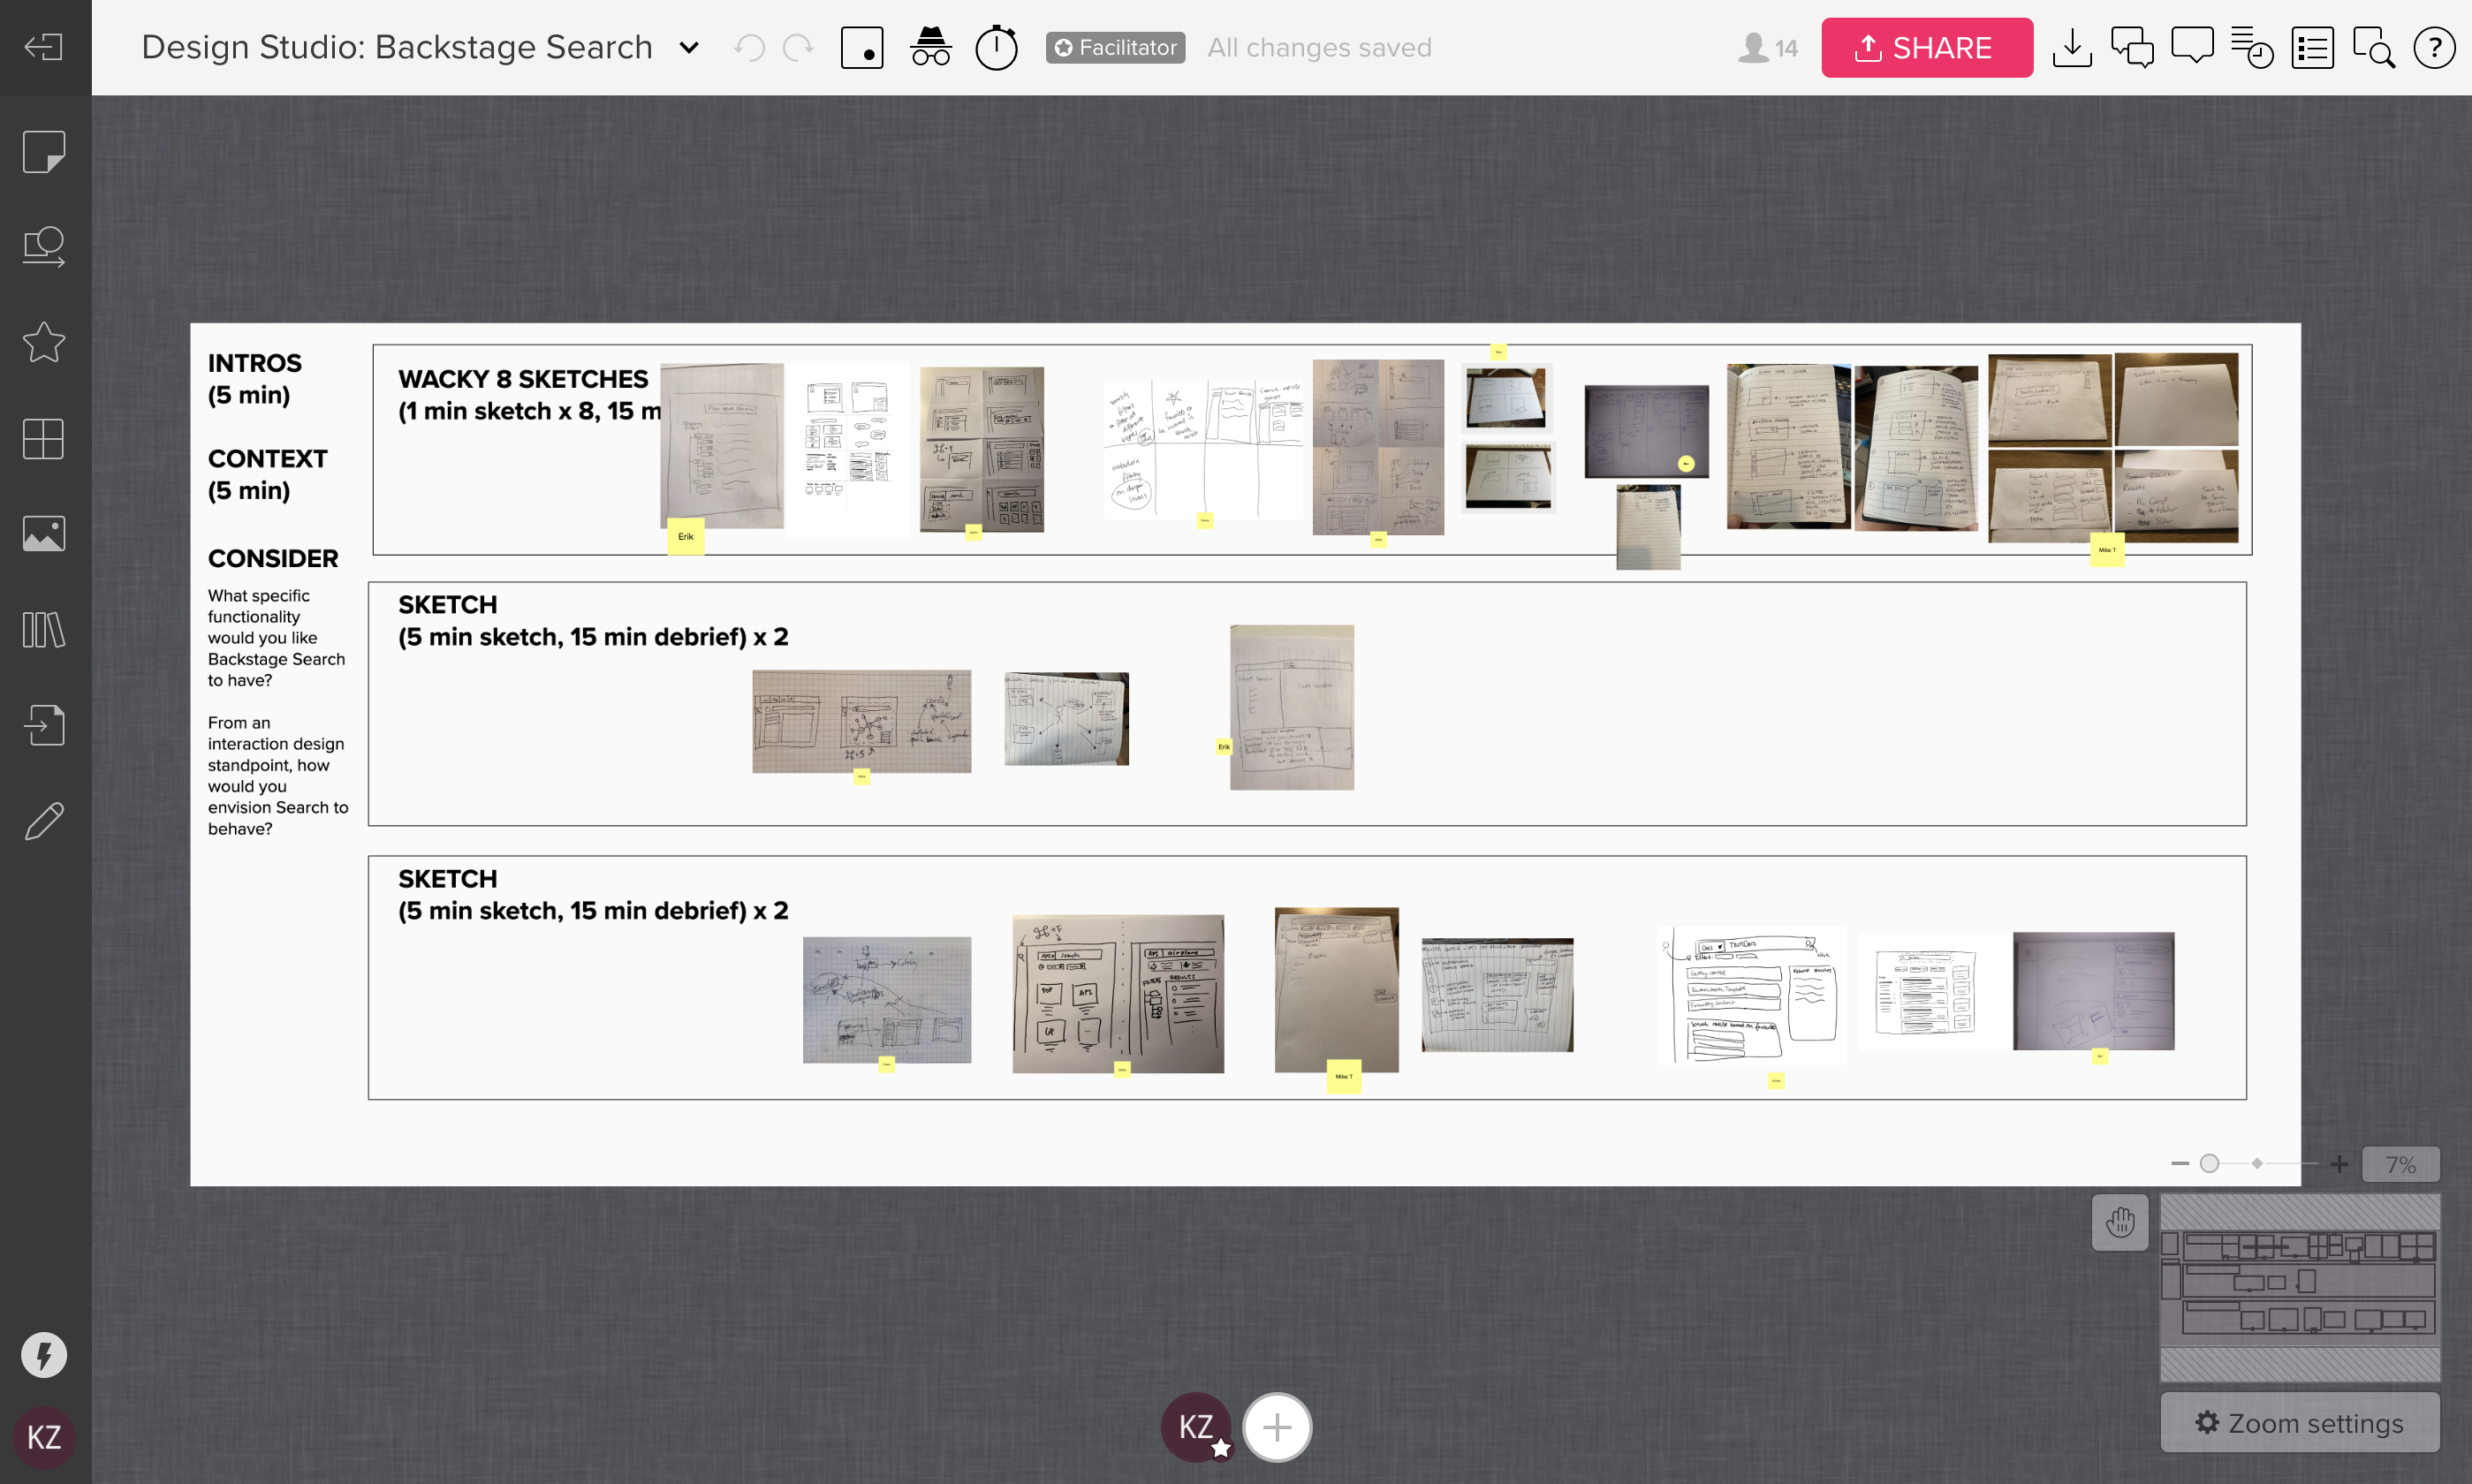
Task: Click the download mural icon
Action: tap(2071, 47)
